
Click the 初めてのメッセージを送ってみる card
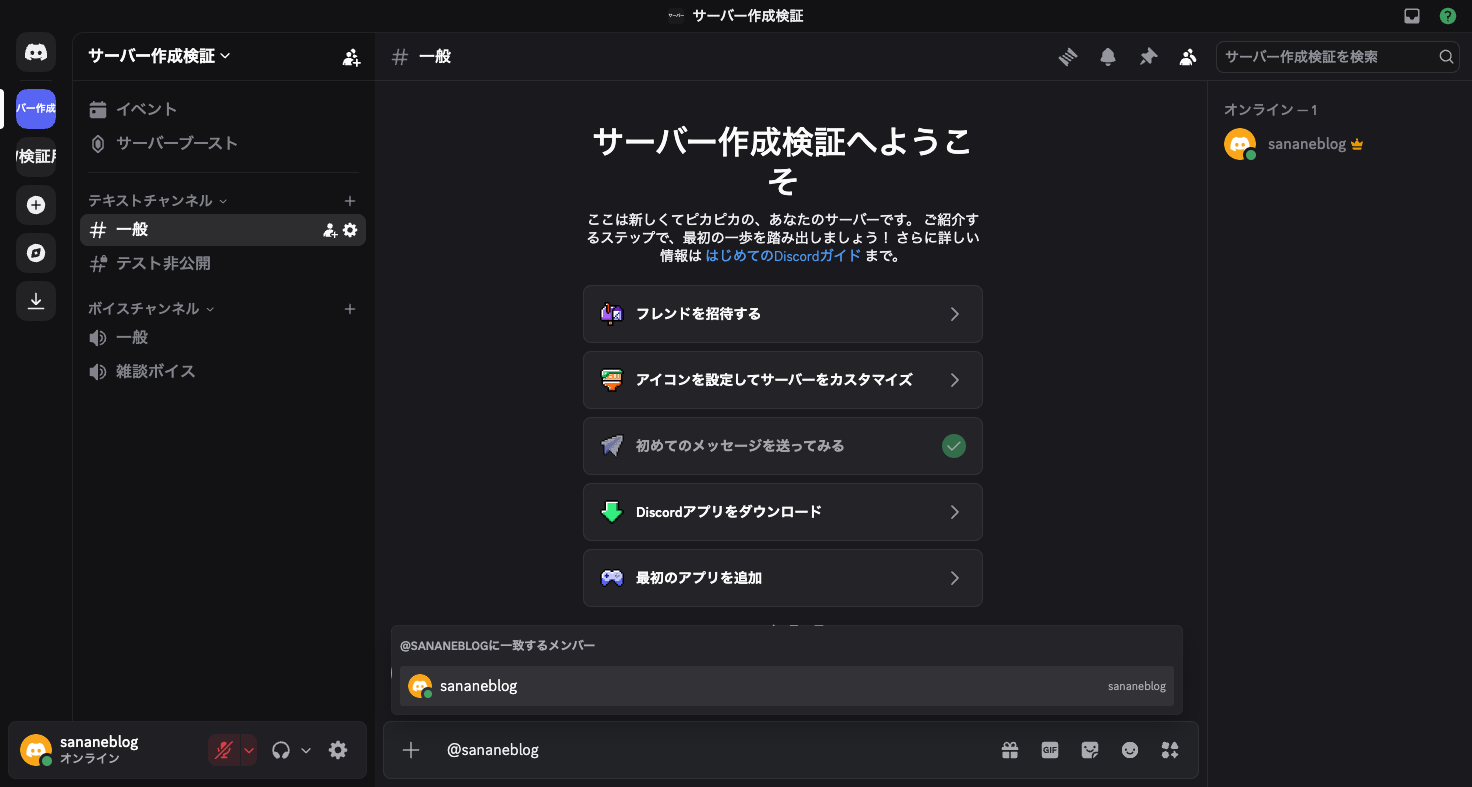pyautogui.click(x=783, y=446)
